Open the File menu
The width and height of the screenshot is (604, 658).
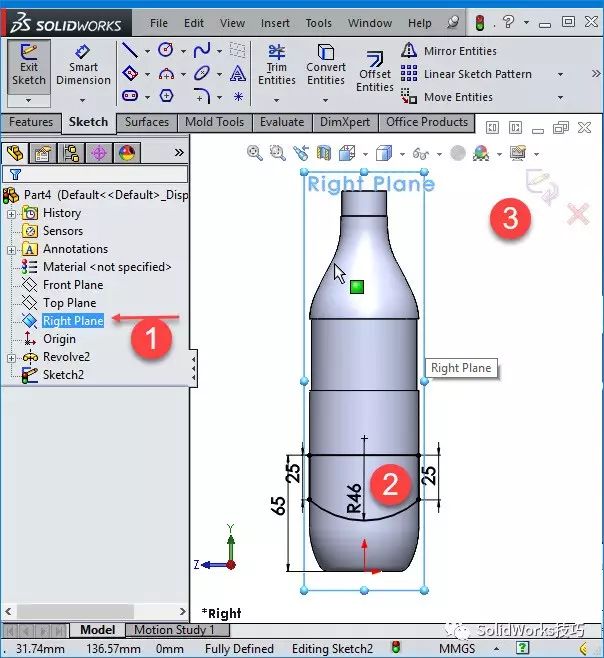pyautogui.click(x=159, y=23)
